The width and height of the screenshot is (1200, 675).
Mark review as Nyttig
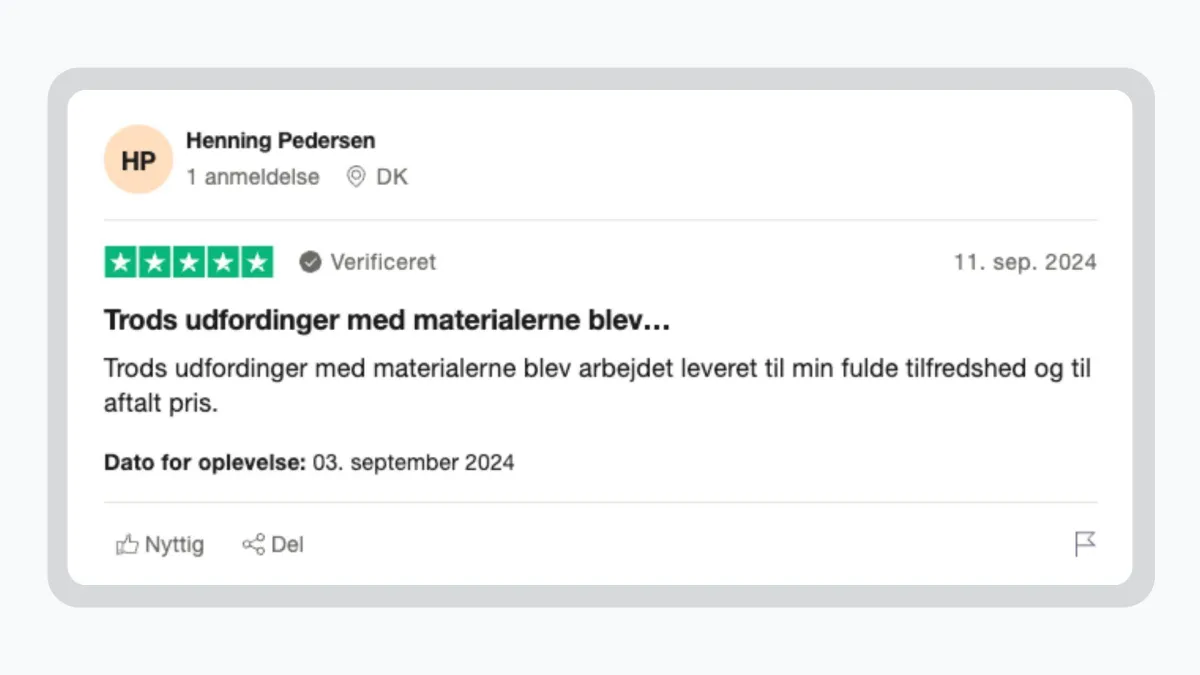click(x=160, y=545)
